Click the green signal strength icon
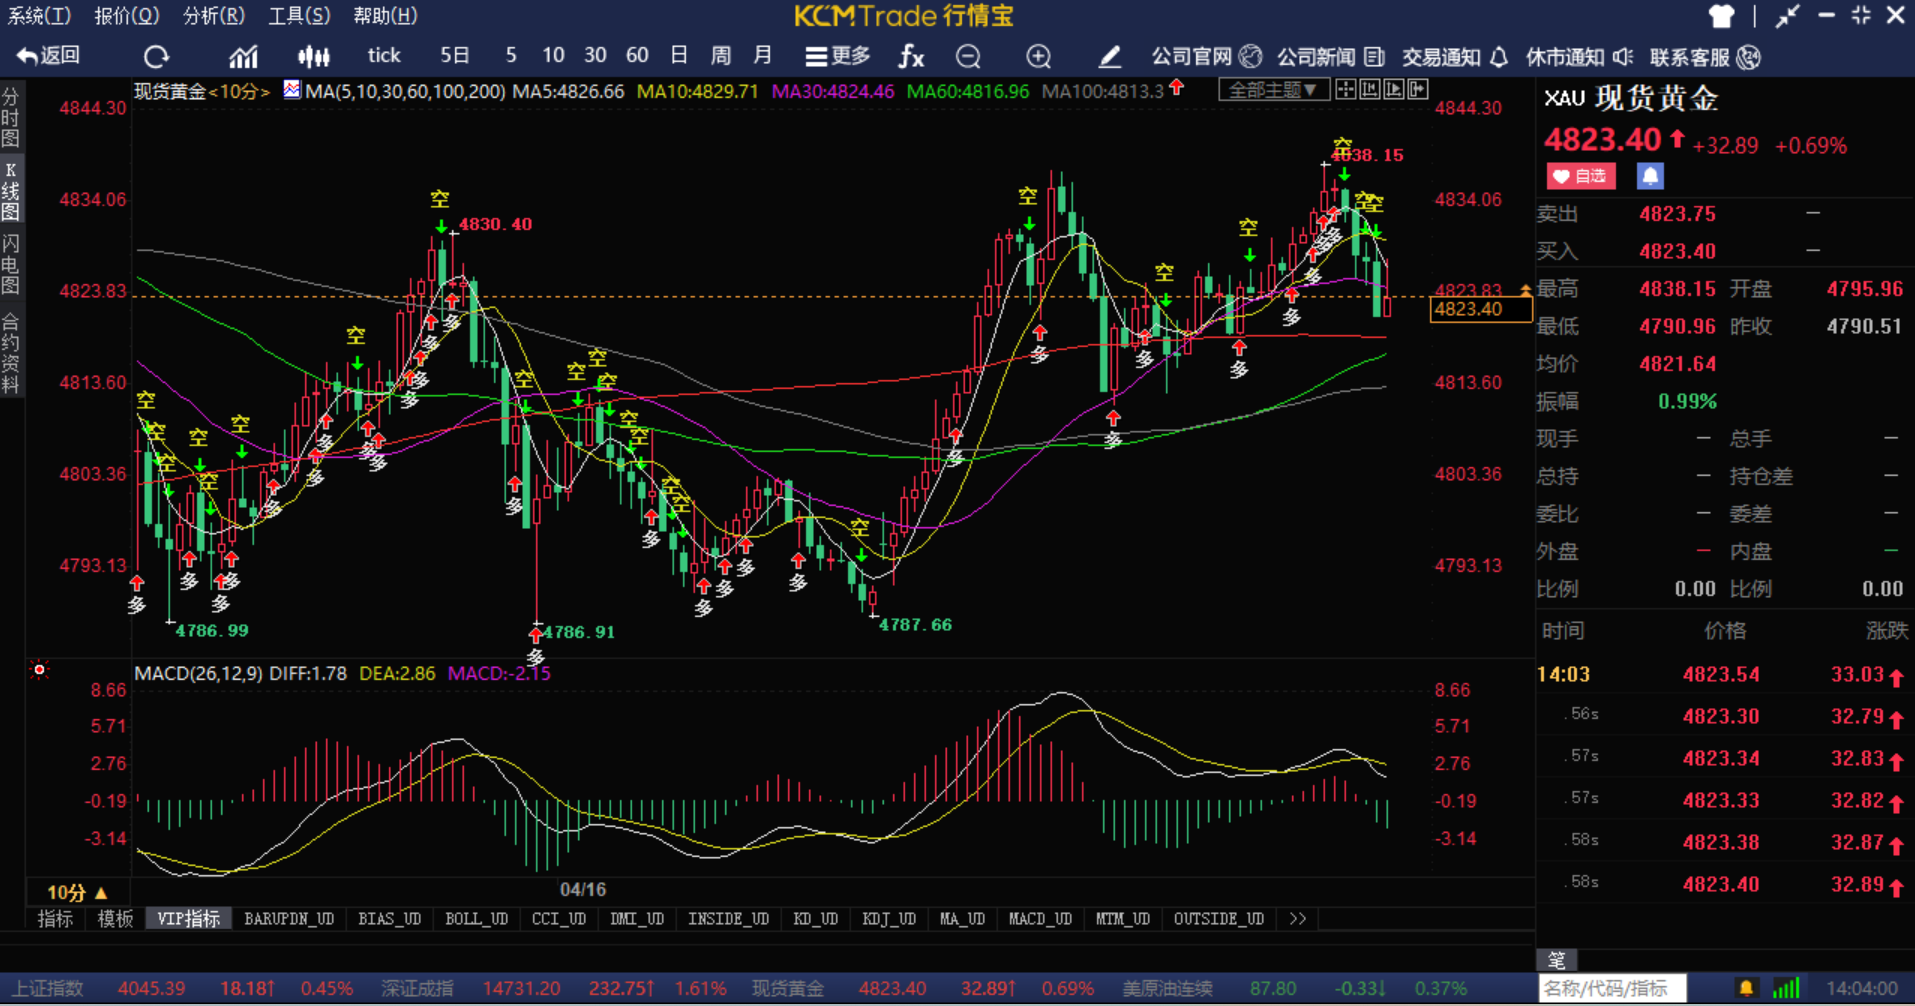1915x1006 pixels. [1786, 988]
